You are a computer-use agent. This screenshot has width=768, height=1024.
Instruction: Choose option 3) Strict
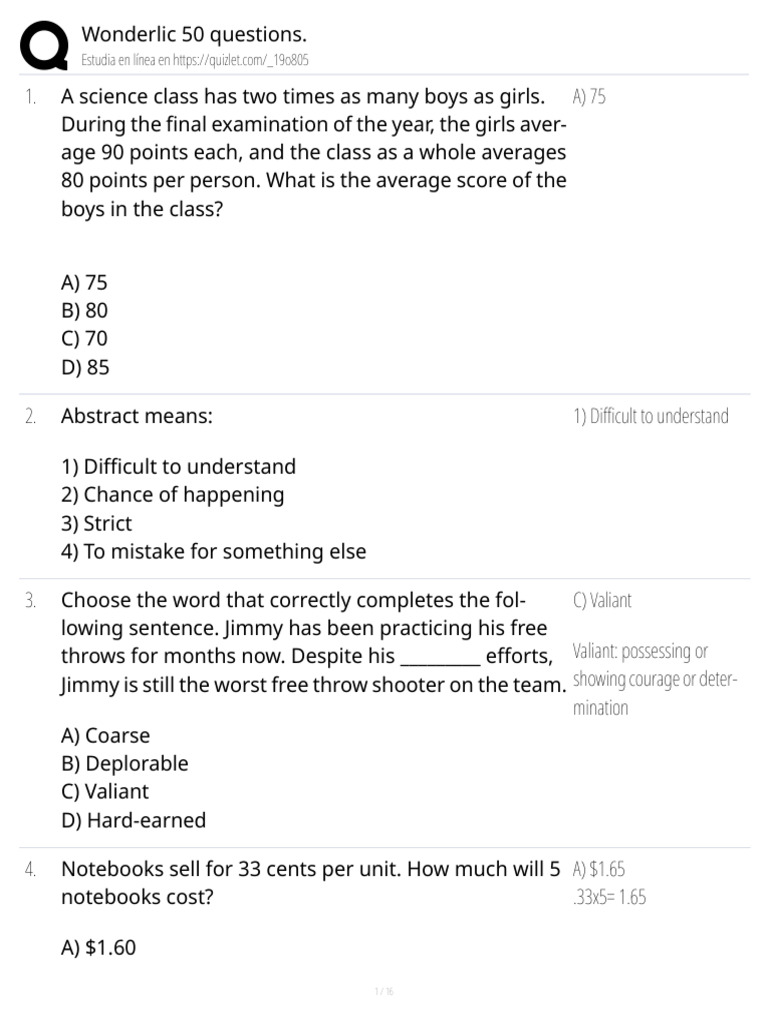point(97,523)
